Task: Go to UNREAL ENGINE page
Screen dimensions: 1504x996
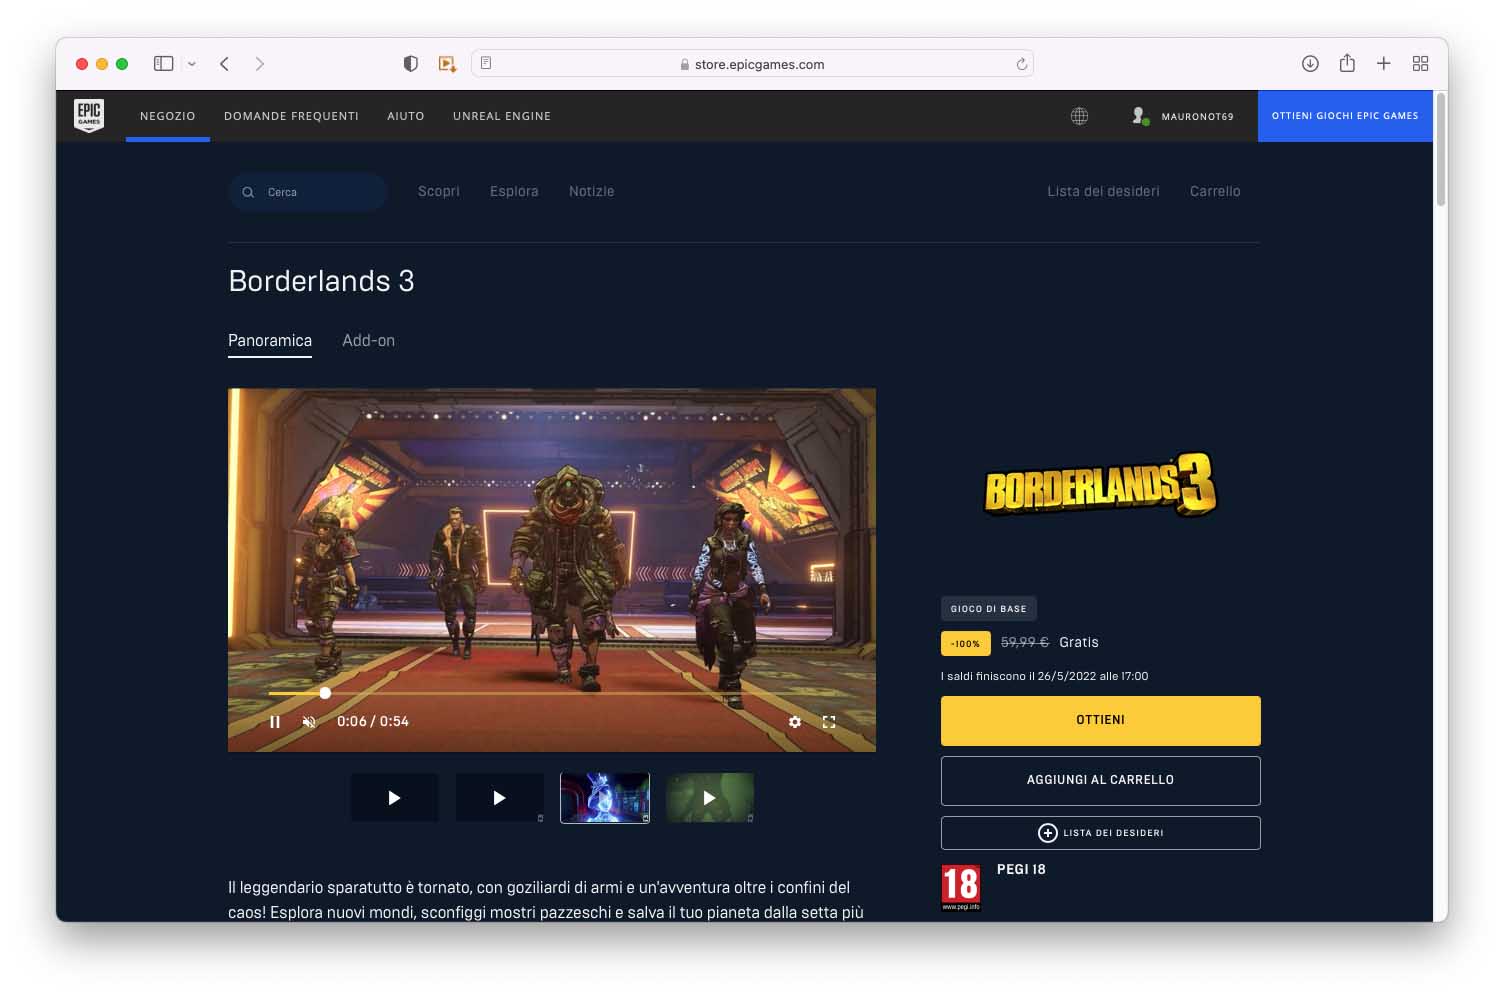Action: [502, 116]
